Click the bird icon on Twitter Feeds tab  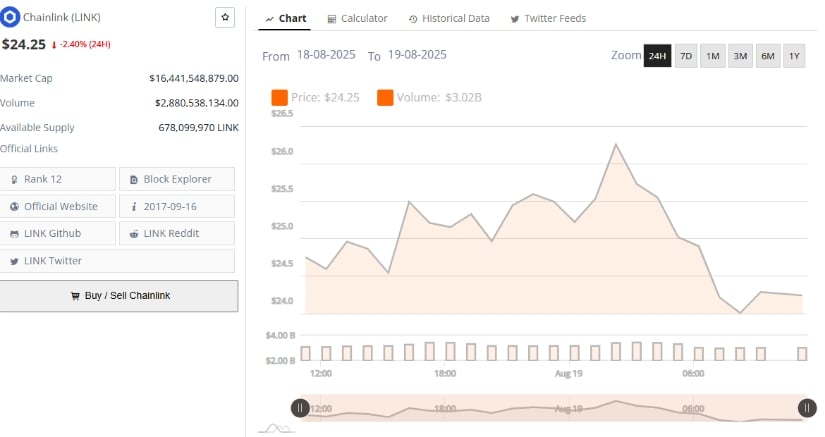(x=515, y=19)
